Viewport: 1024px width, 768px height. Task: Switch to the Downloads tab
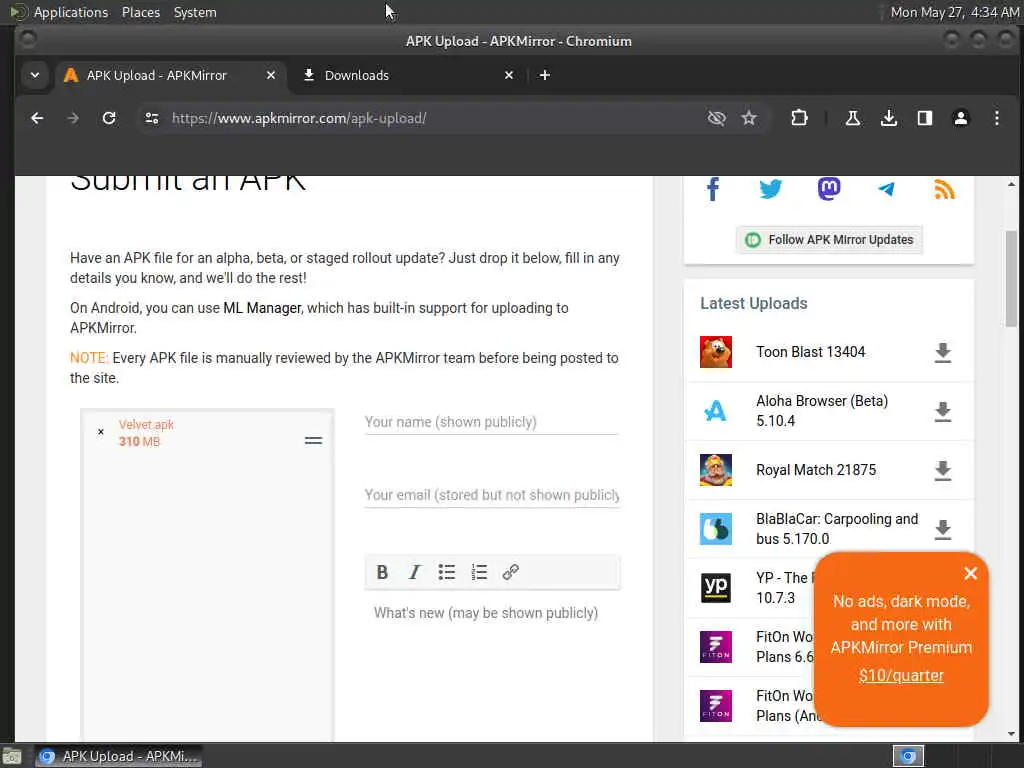click(408, 75)
